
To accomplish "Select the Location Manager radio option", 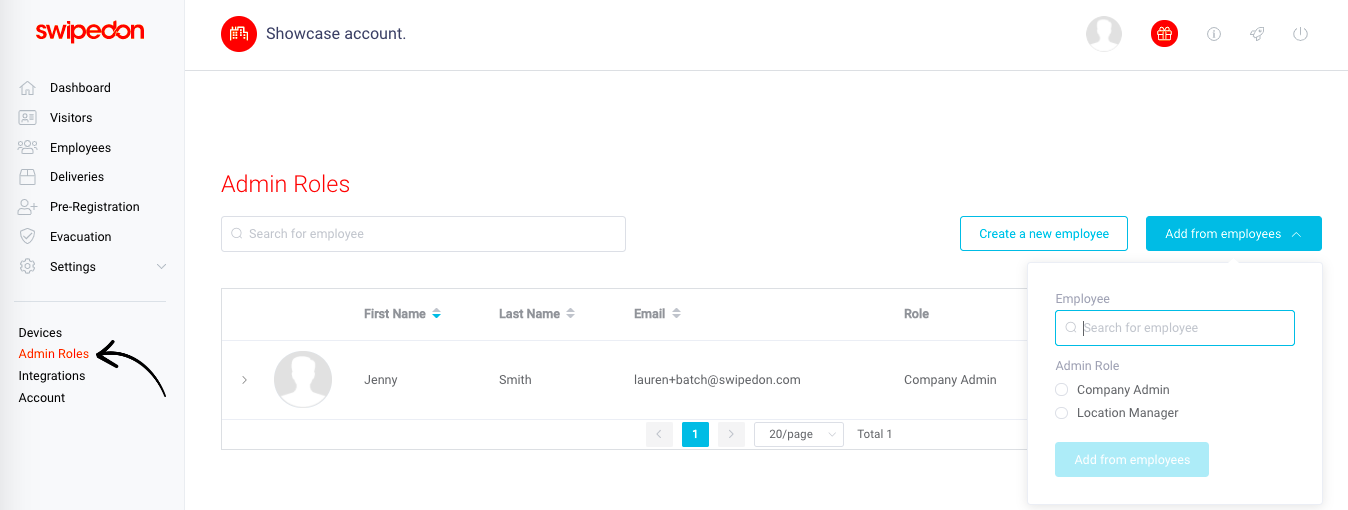I will 1062,413.
